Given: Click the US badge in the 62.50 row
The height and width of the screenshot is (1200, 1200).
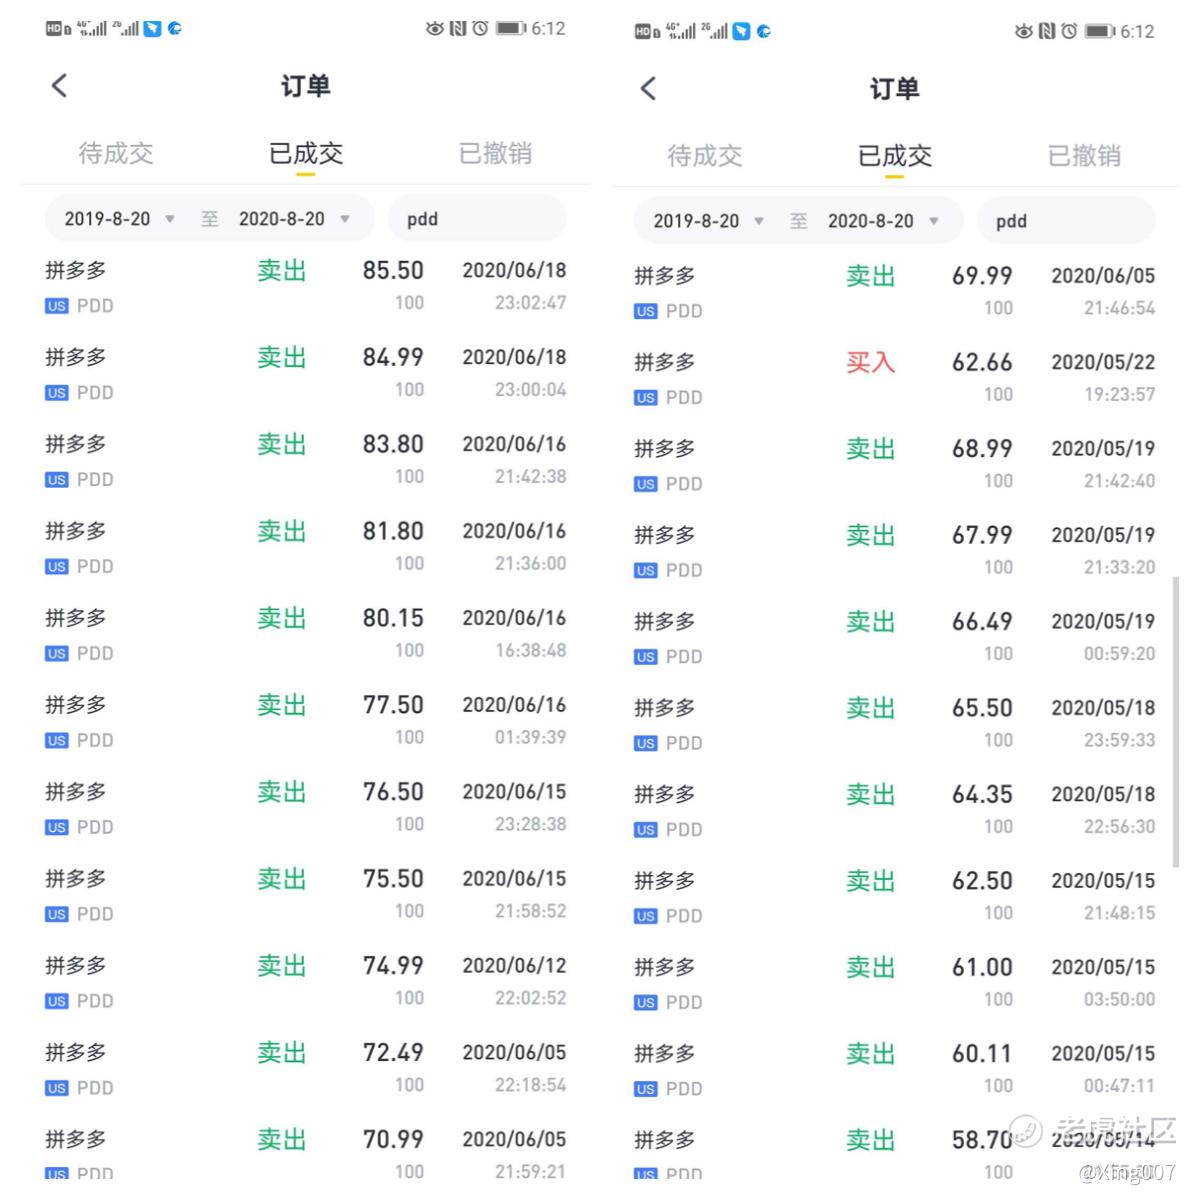Looking at the screenshot, I should [646, 916].
